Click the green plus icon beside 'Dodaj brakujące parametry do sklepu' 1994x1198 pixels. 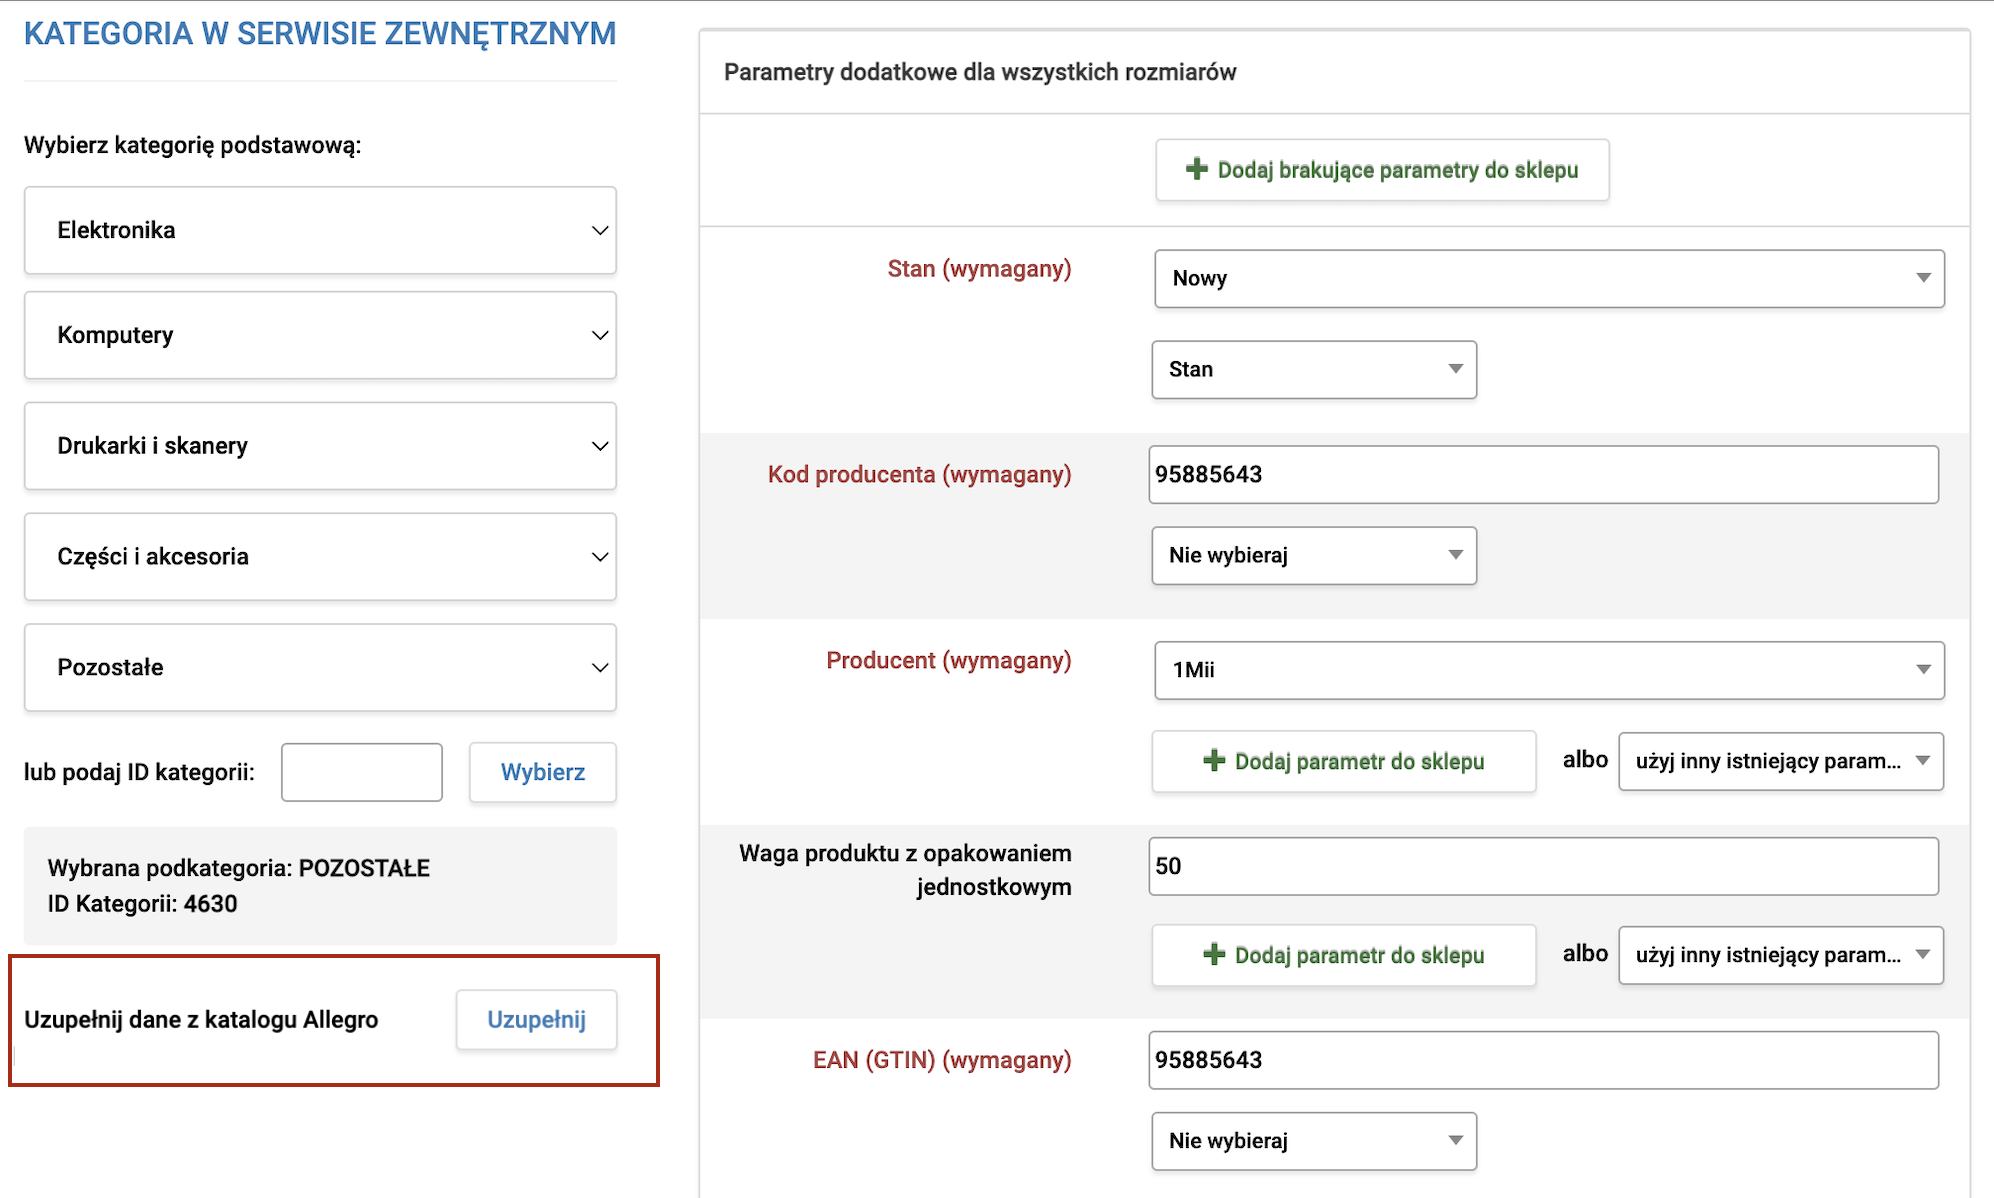pos(1196,169)
